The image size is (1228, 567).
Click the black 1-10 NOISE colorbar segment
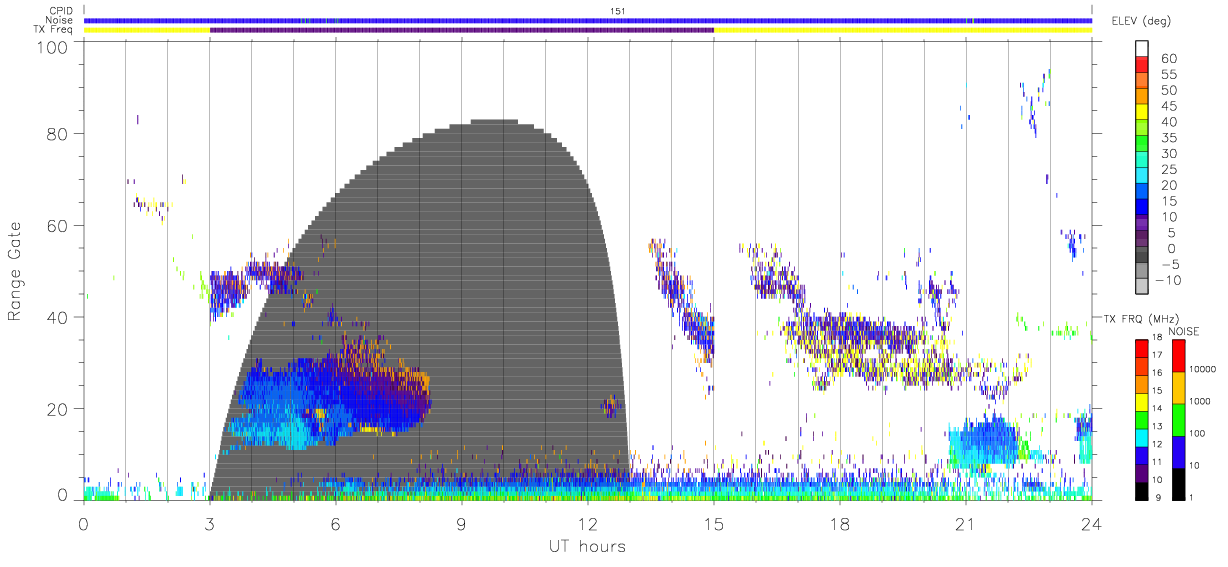pyautogui.click(x=1177, y=484)
